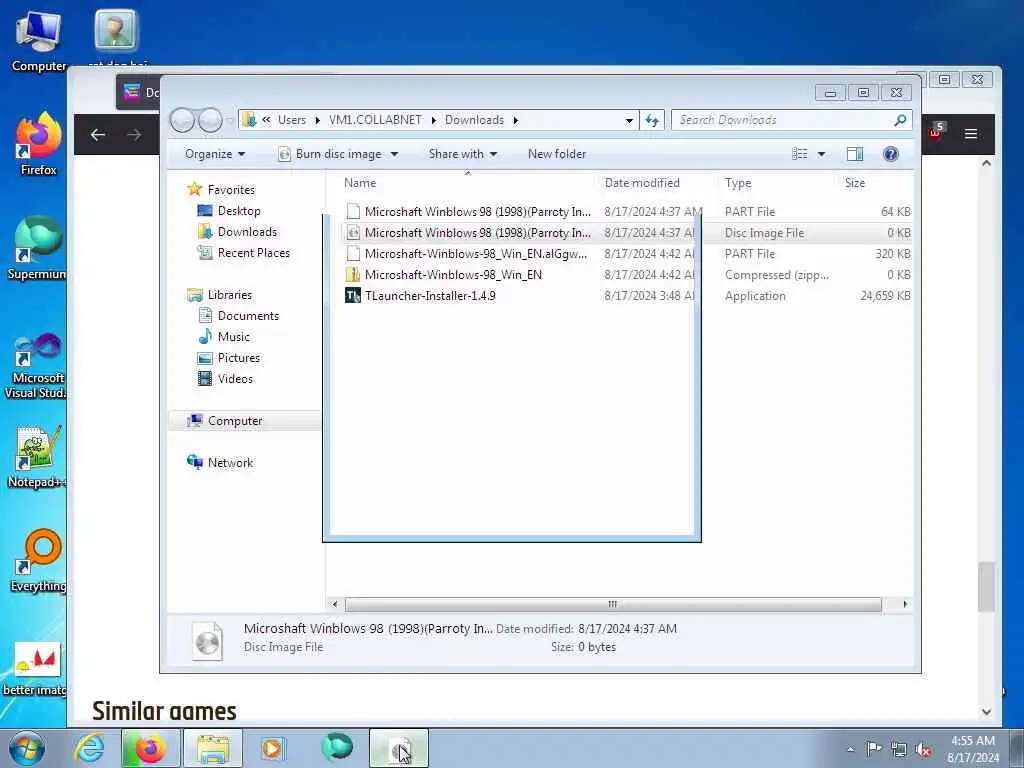
Task: Open Explorer help button
Action: point(891,154)
